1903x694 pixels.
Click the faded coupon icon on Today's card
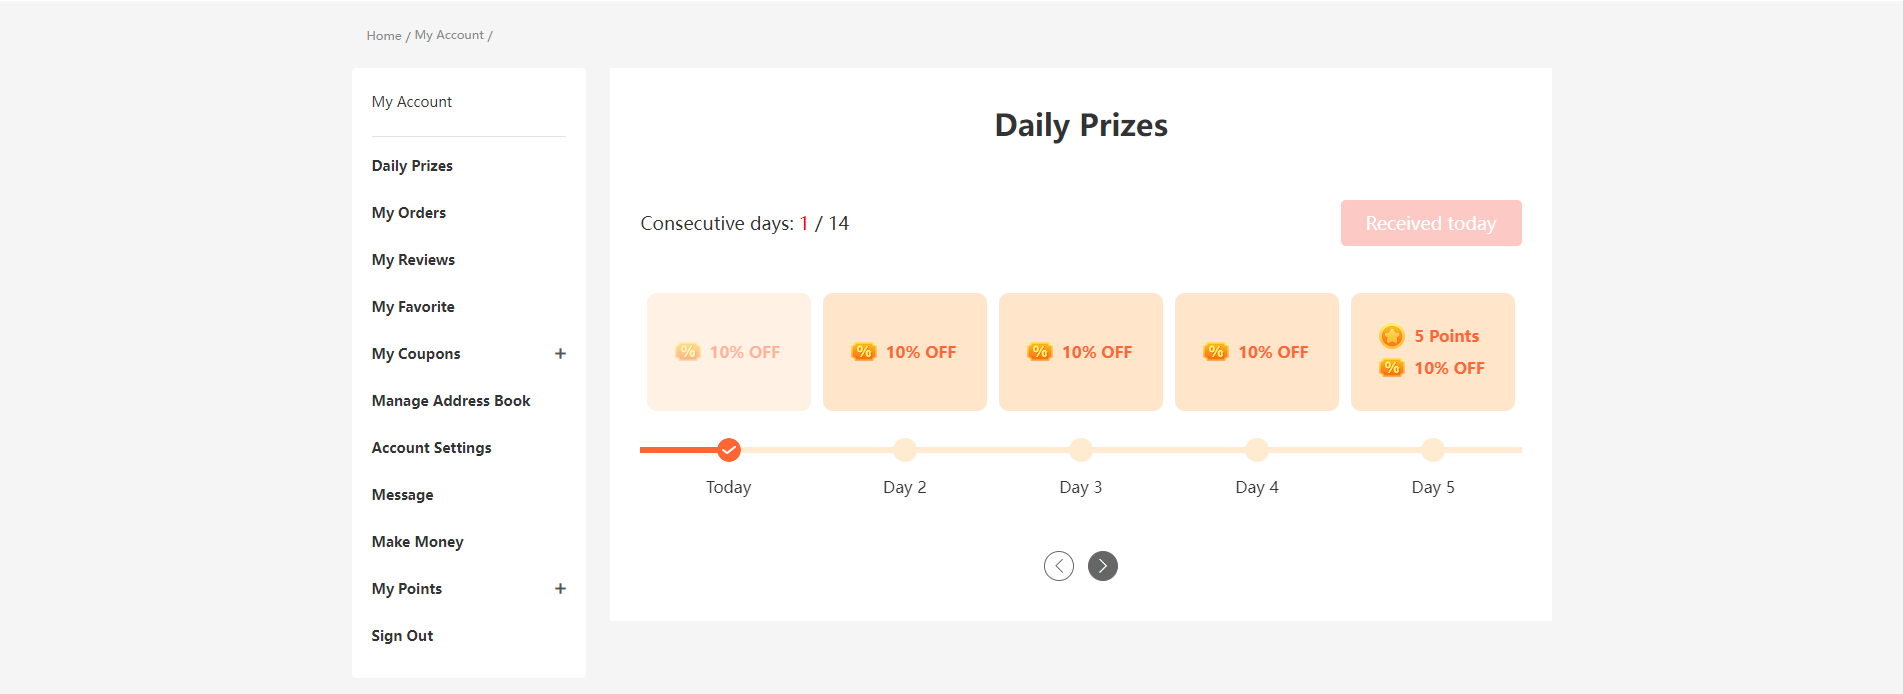point(688,352)
